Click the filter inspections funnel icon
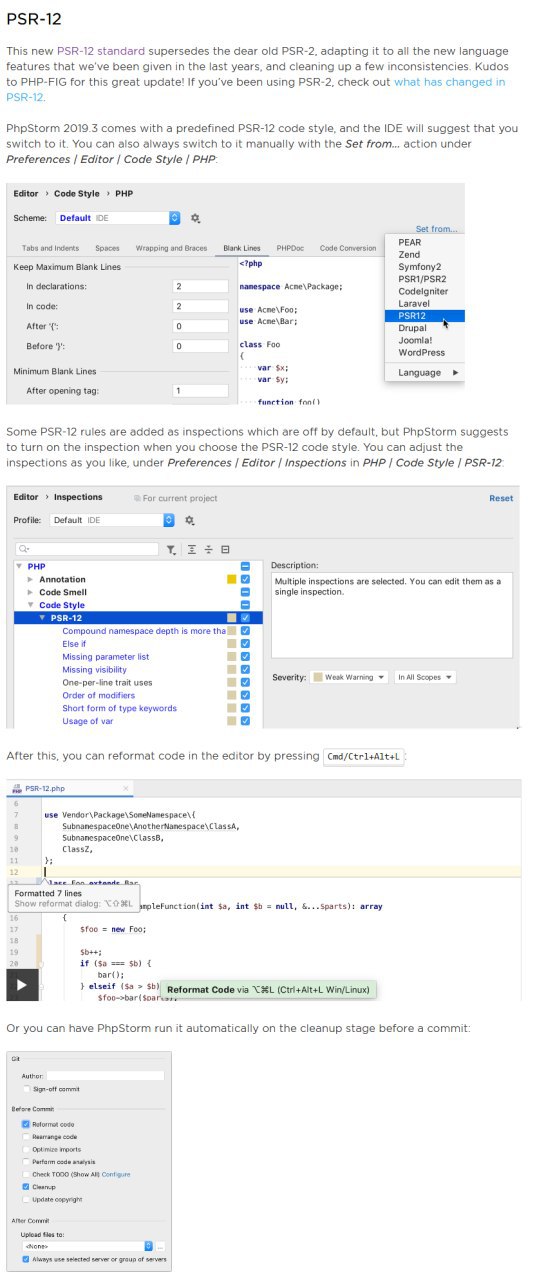Screen dimensions: 546x1280 tap(171, 549)
